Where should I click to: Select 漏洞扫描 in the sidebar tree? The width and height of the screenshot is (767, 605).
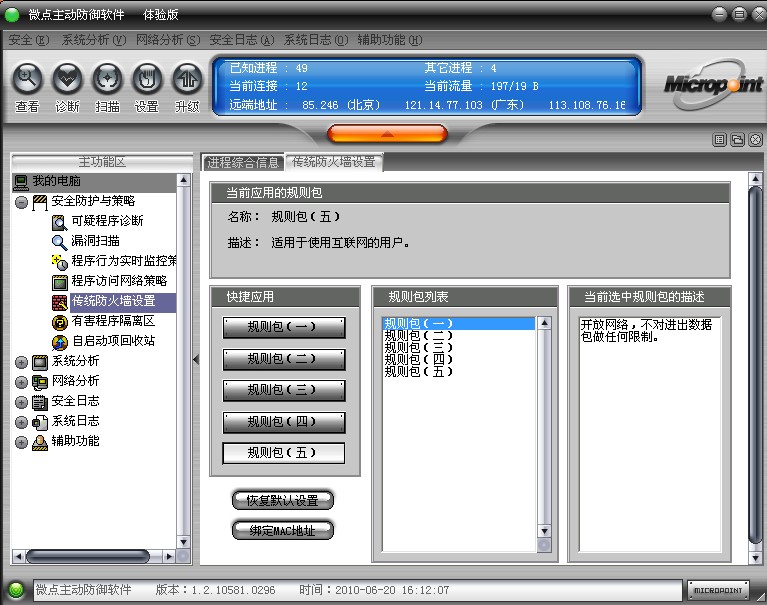[95, 241]
